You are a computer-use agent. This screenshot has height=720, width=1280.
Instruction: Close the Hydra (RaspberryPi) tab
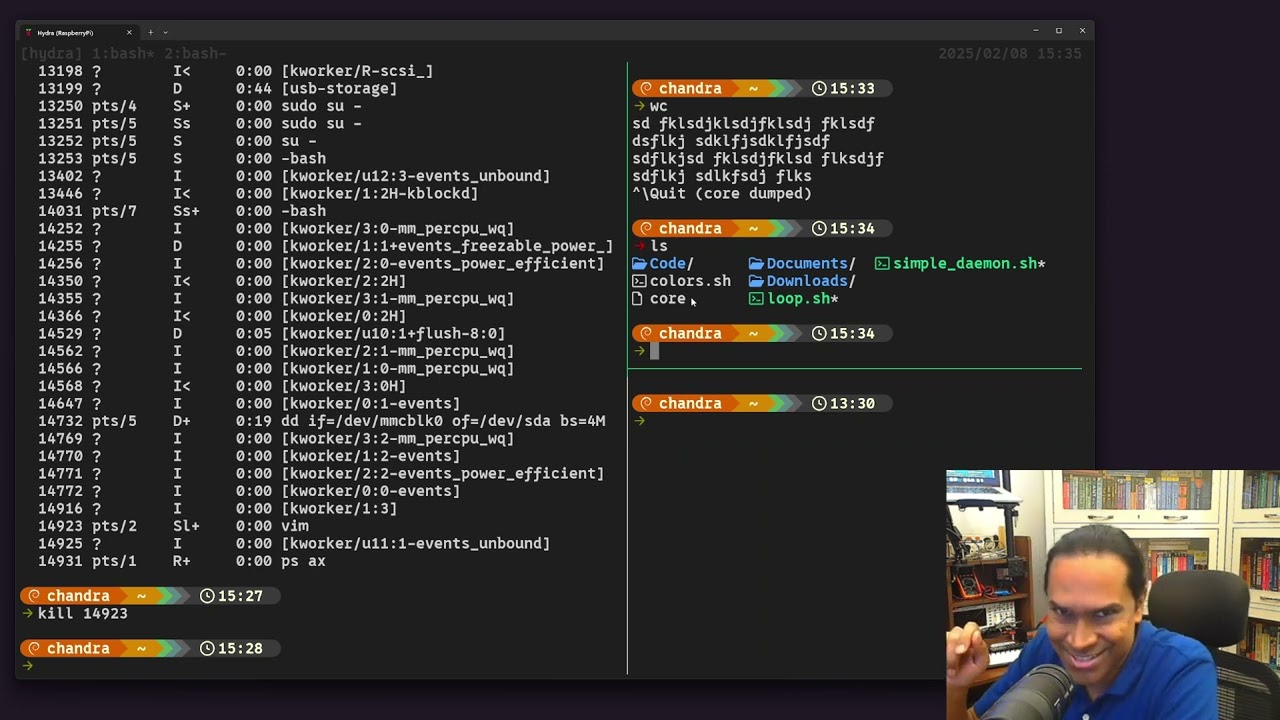[x=129, y=32]
